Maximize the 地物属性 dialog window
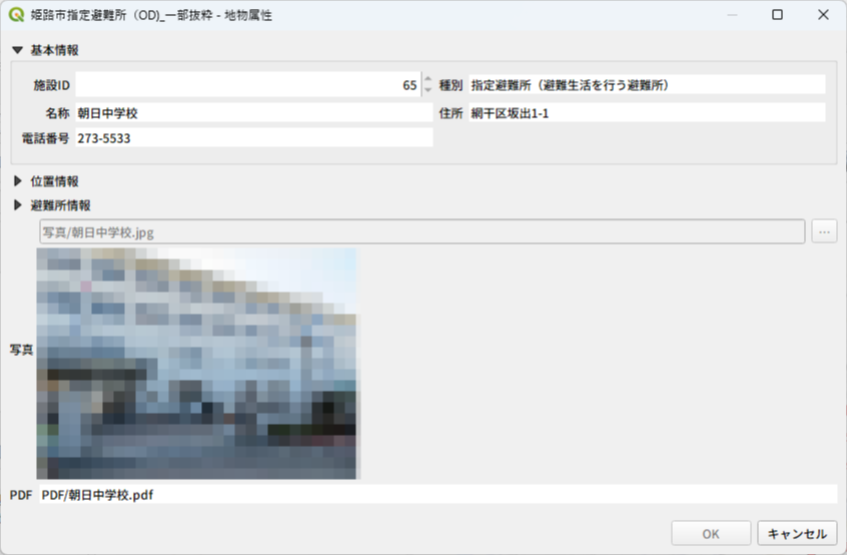Image resolution: width=847 pixels, height=555 pixels. [x=778, y=16]
